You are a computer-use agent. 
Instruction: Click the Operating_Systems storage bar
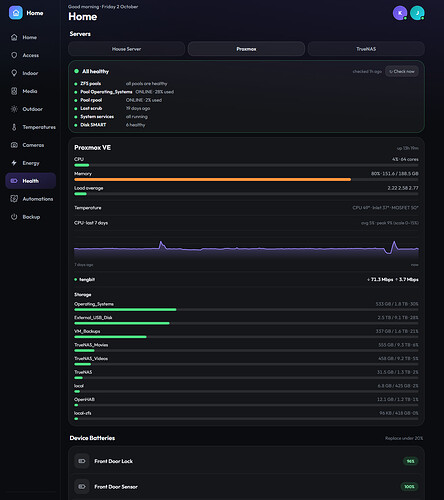[x=246, y=310]
